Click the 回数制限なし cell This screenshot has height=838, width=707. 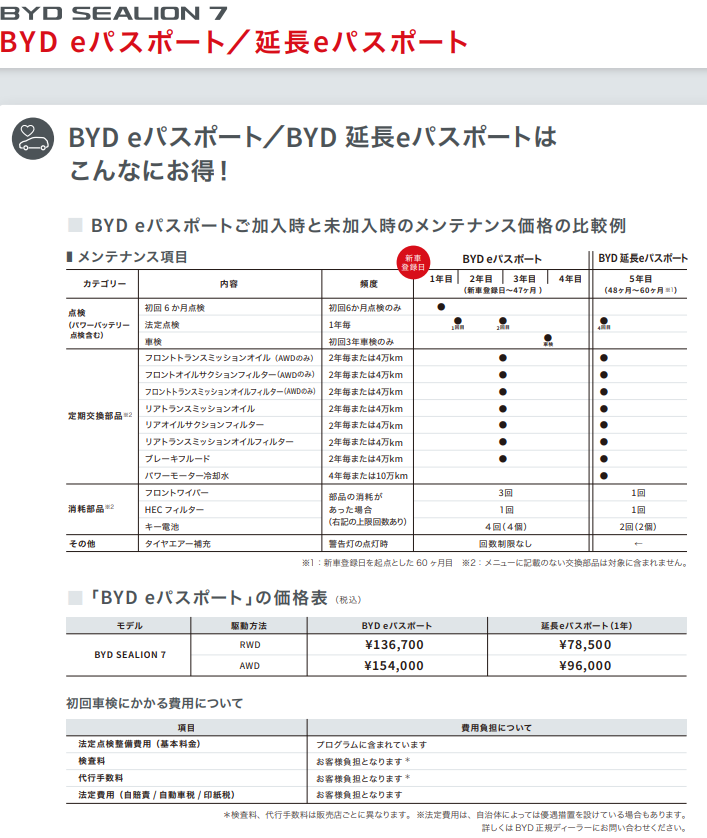click(505, 544)
